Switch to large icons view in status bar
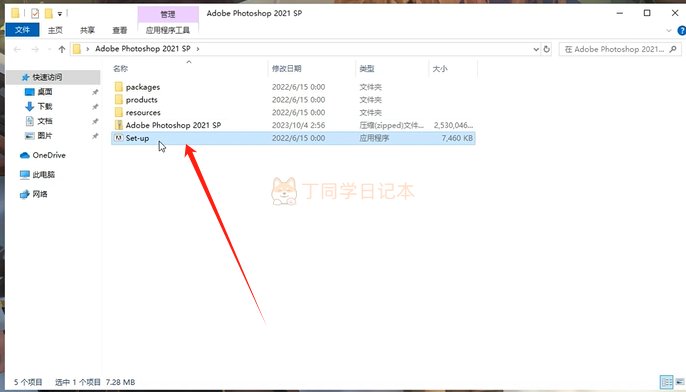 point(680,382)
